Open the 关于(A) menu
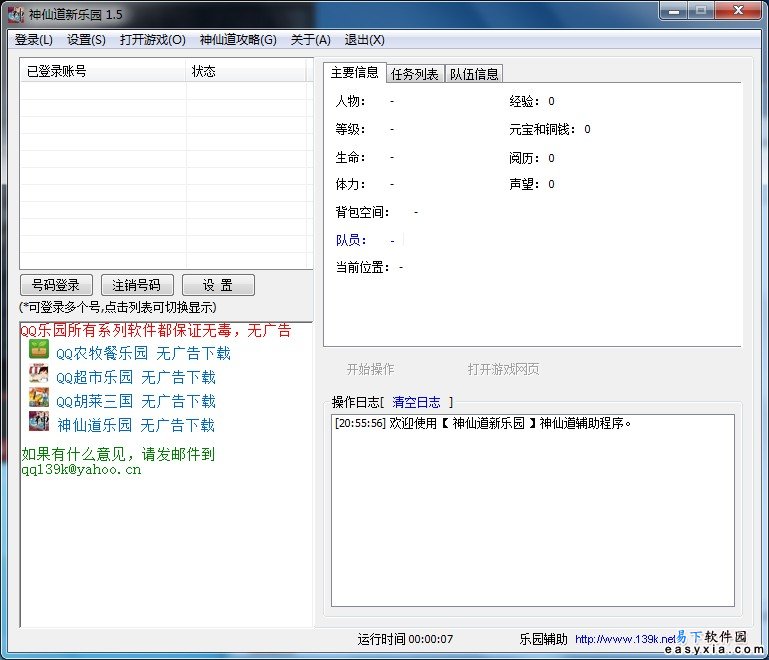The width and height of the screenshot is (769, 660). [x=310, y=40]
